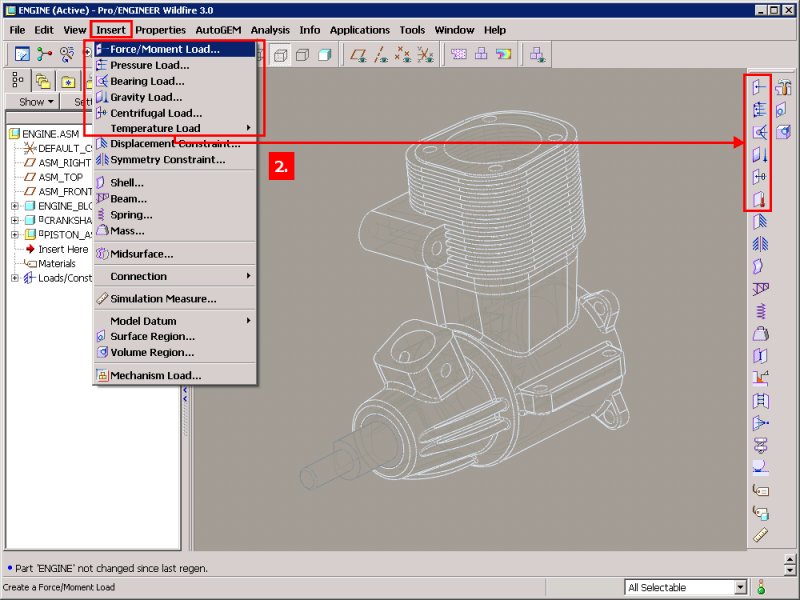Select Volume Region menu entry
The image size is (800, 600).
pyautogui.click(x=176, y=353)
